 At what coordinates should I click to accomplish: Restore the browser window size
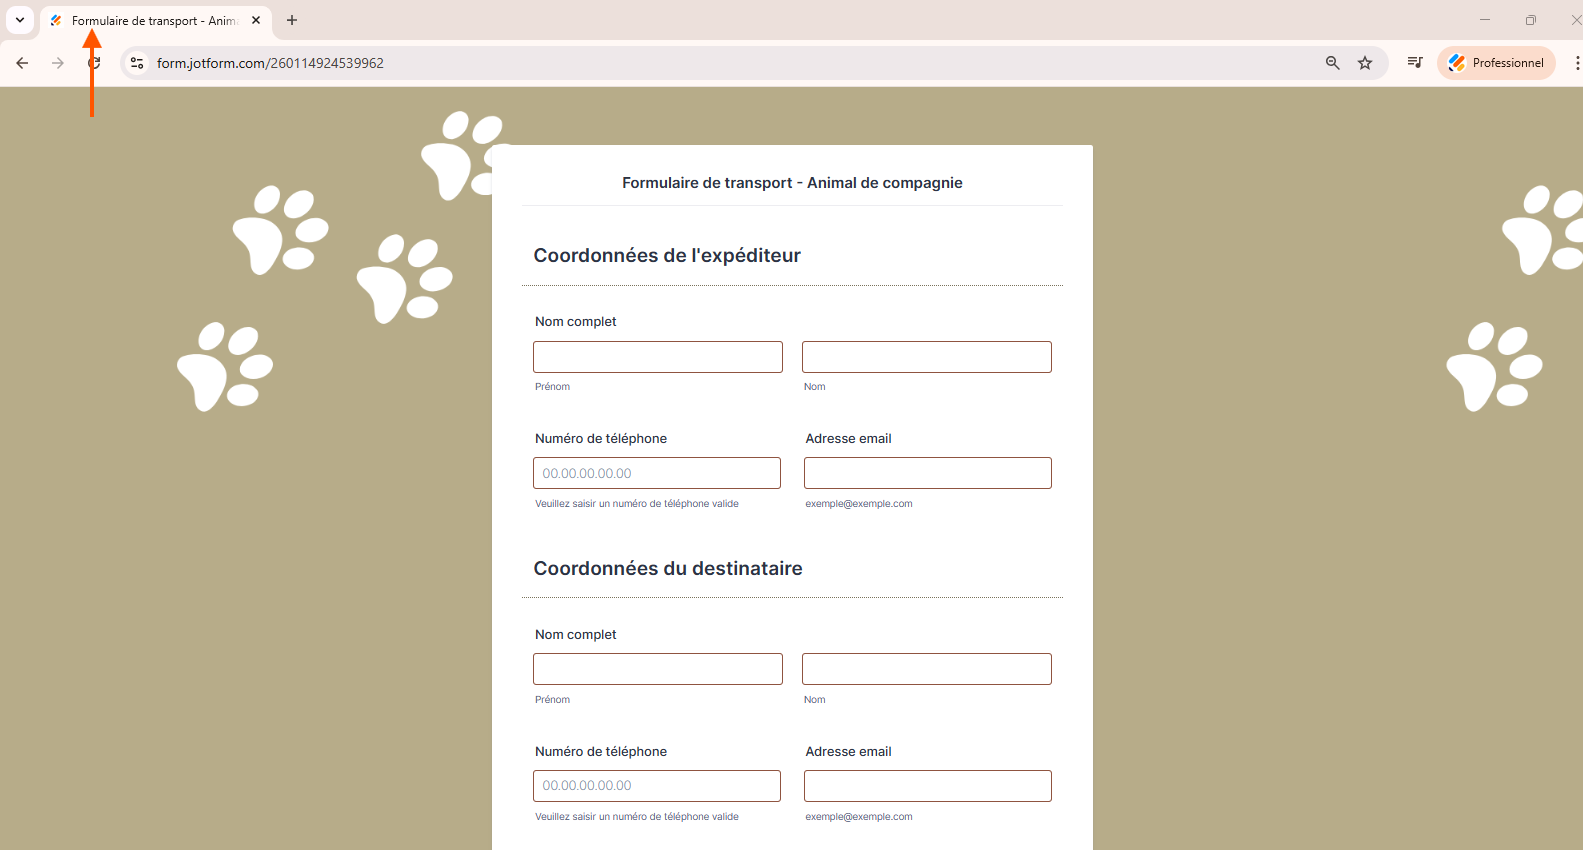tap(1530, 20)
